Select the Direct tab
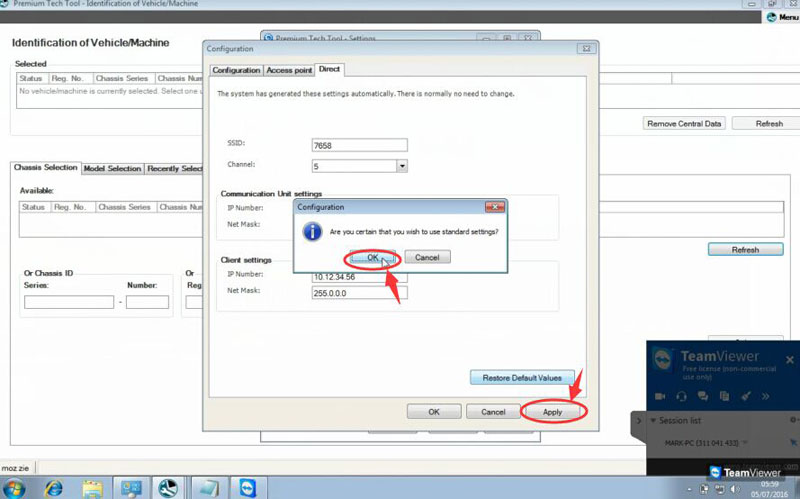The height and width of the screenshot is (499, 800). 329,69
